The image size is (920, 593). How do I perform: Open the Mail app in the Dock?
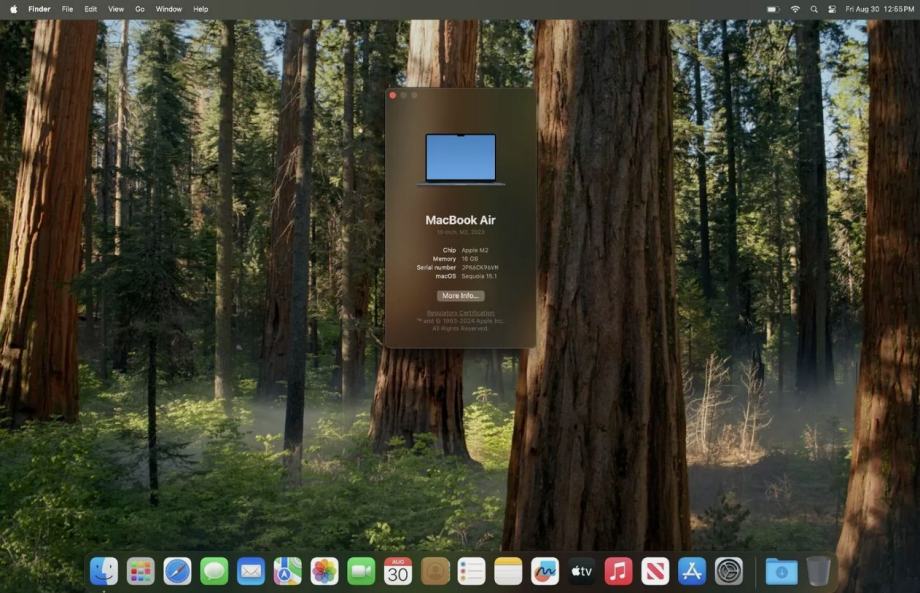coord(251,571)
